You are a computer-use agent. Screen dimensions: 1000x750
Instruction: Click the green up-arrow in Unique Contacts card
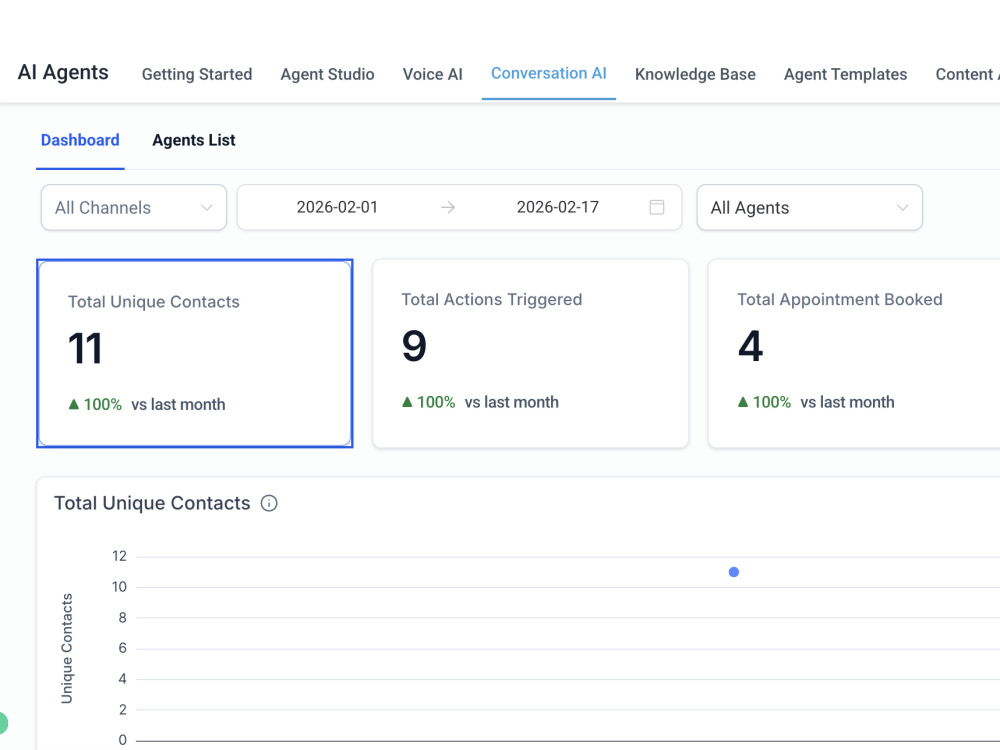tap(73, 404)
